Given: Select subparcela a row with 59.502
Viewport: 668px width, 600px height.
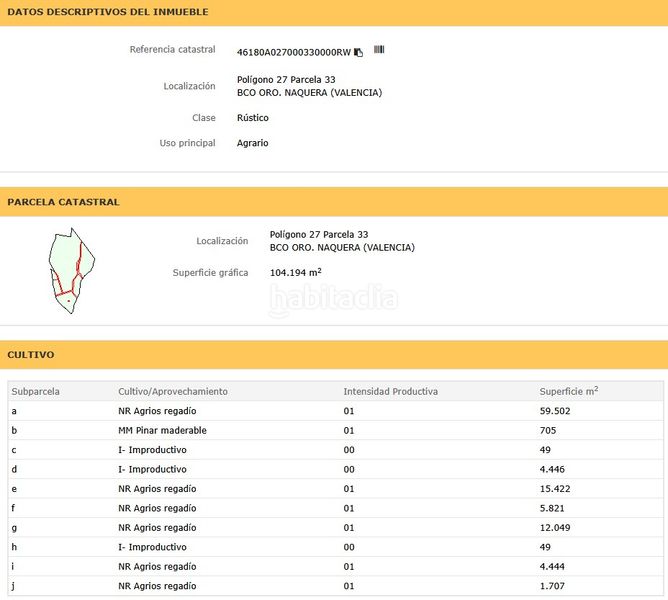Looking at the screenshot, I should tap(336, 411).
